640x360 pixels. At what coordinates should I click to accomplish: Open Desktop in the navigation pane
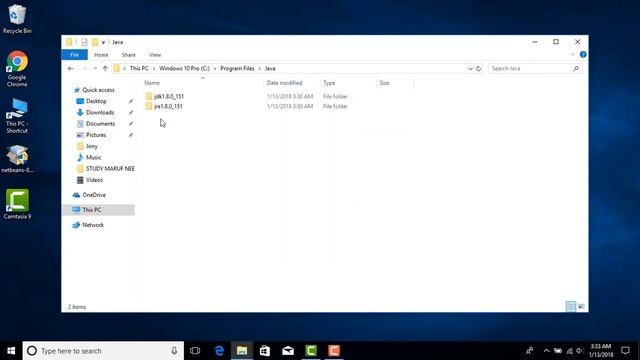(96, 101)
